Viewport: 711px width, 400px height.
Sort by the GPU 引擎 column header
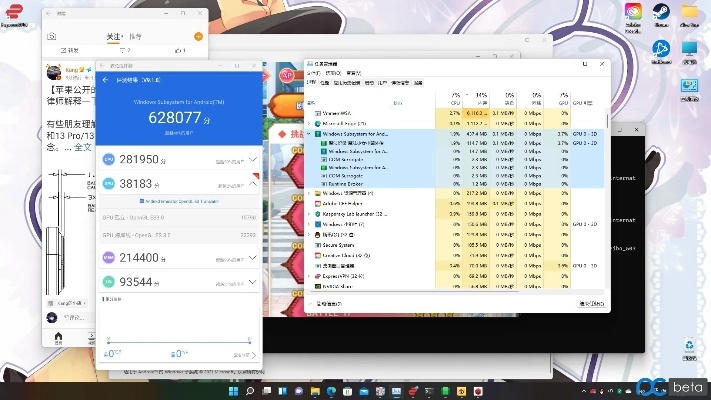(x=587, y=99)
